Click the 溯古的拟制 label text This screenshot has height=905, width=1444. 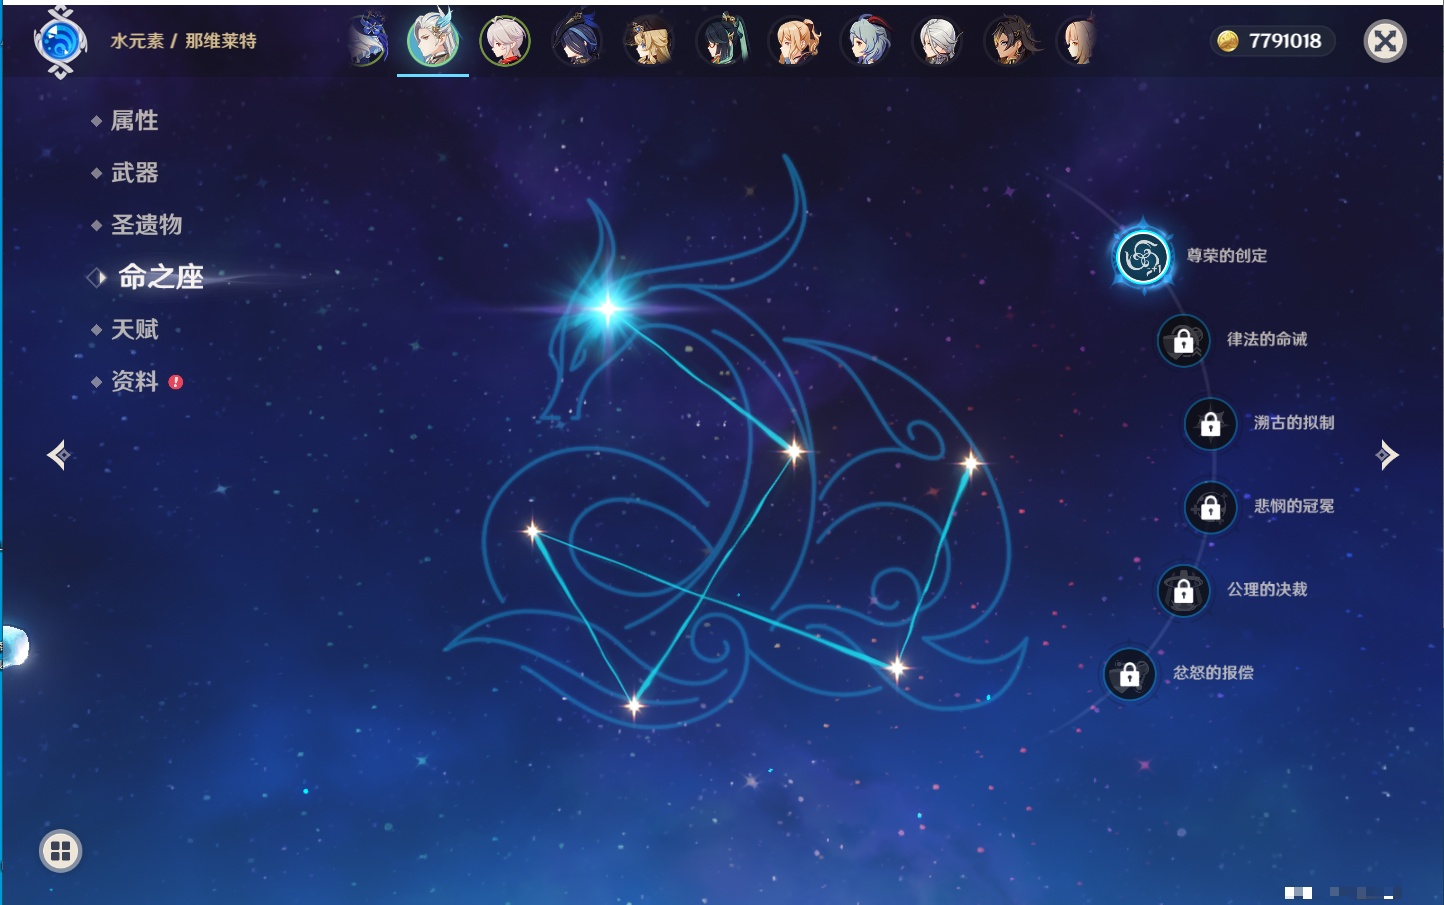coord(1294,423)
